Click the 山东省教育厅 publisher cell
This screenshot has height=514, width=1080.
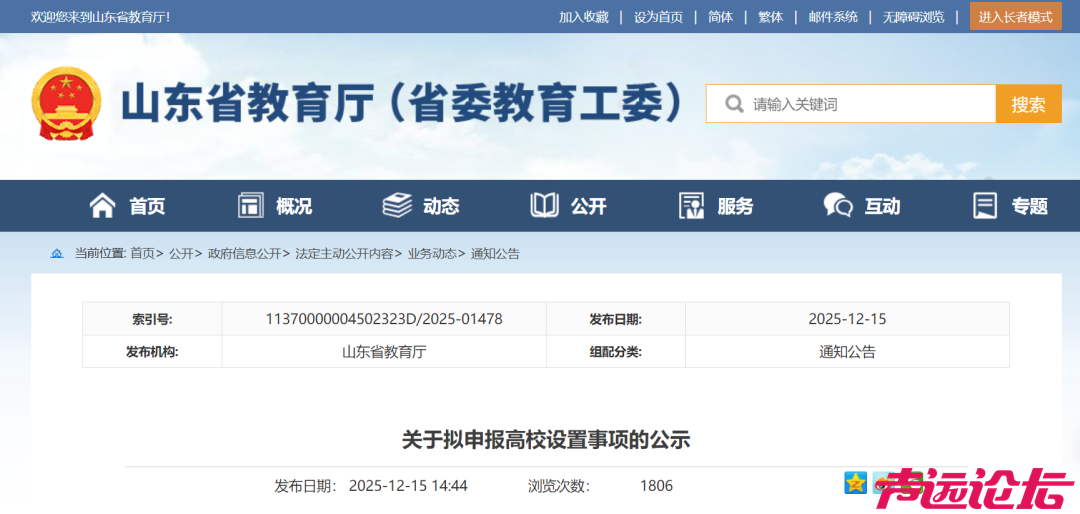point(384,351)
